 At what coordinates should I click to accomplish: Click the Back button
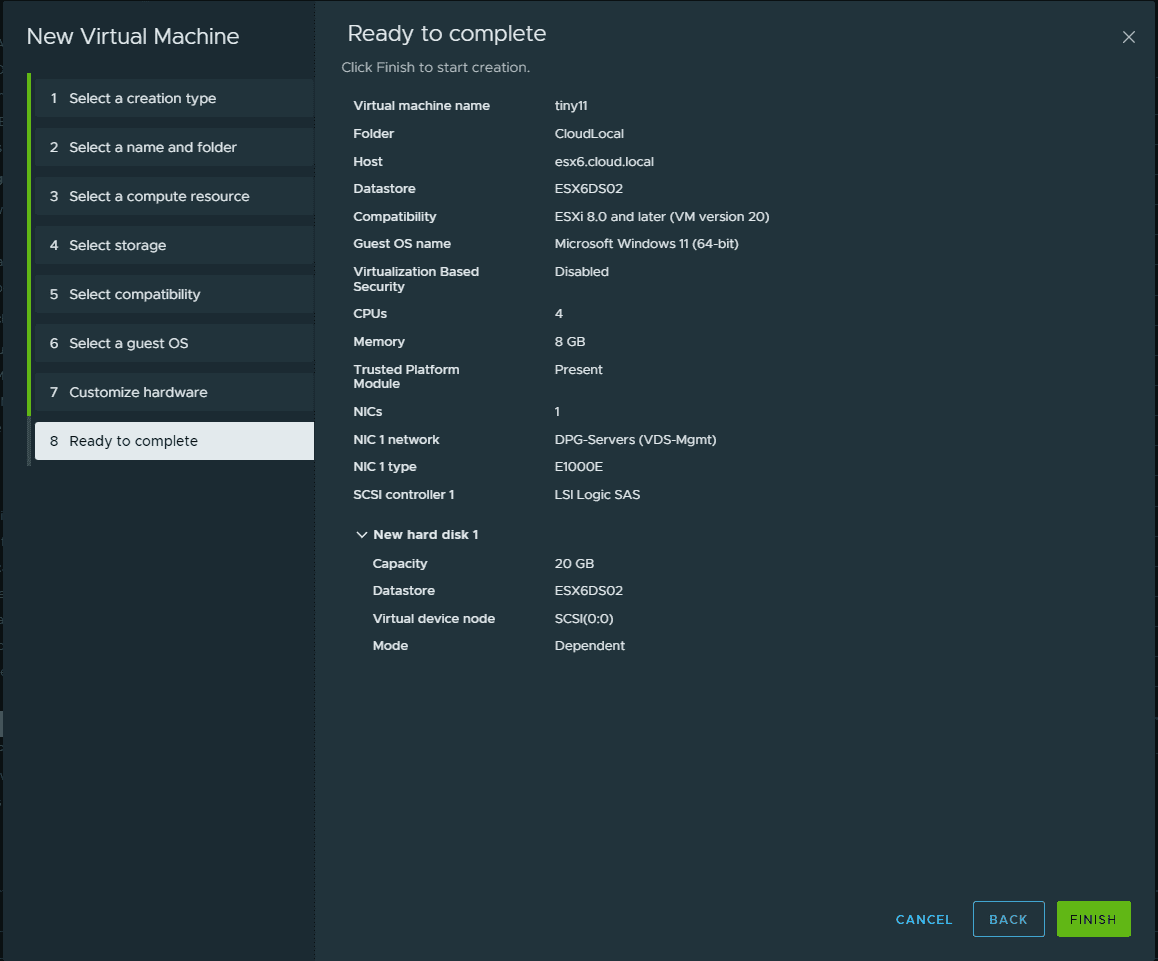click(x=1008, y=919)
